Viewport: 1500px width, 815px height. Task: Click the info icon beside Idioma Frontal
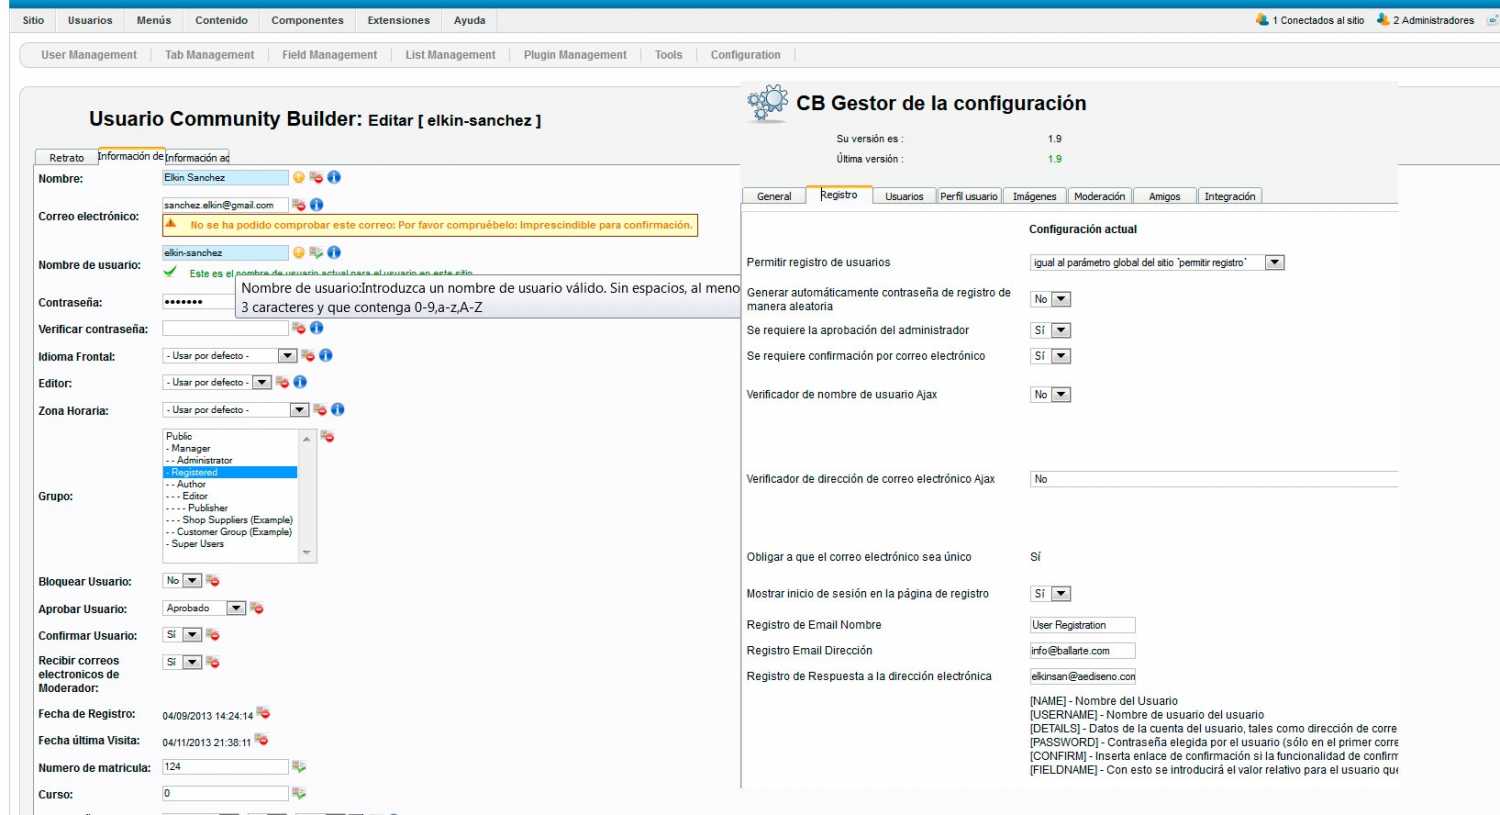click(325, 355)
